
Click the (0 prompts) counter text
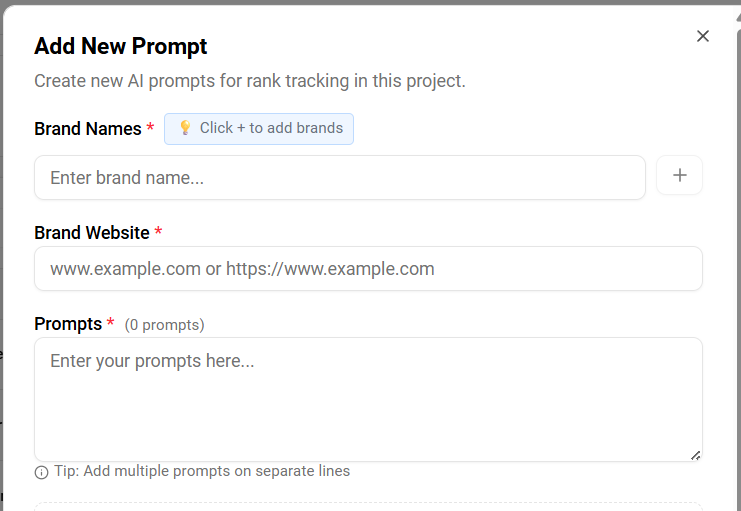click(x=164, y=325)
